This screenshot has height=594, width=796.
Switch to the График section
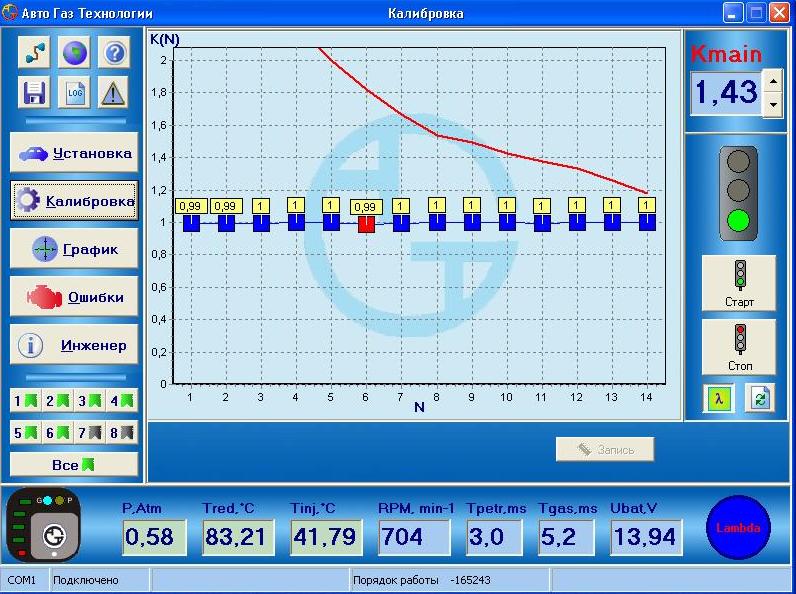(x=75, y=248)
